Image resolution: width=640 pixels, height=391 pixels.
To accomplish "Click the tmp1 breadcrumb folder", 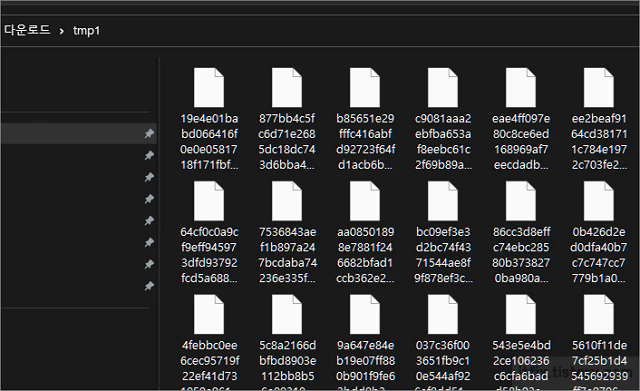I will coord(86,31).
